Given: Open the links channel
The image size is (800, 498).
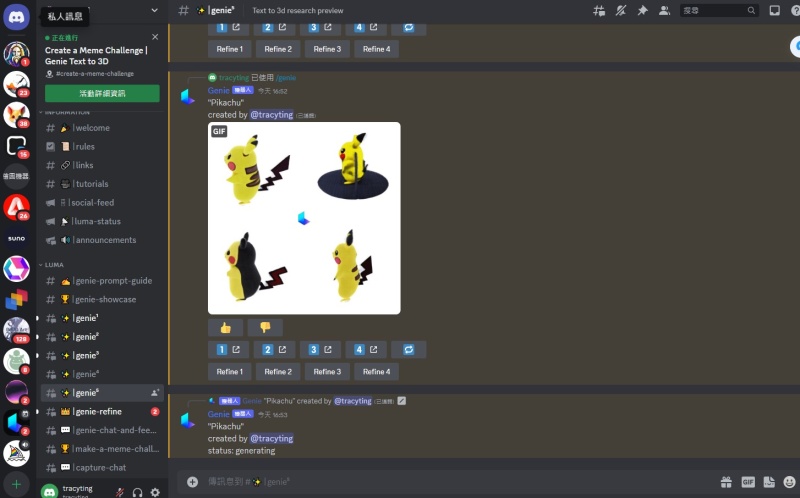Looking at the screenshot, I should pos(102,165).
